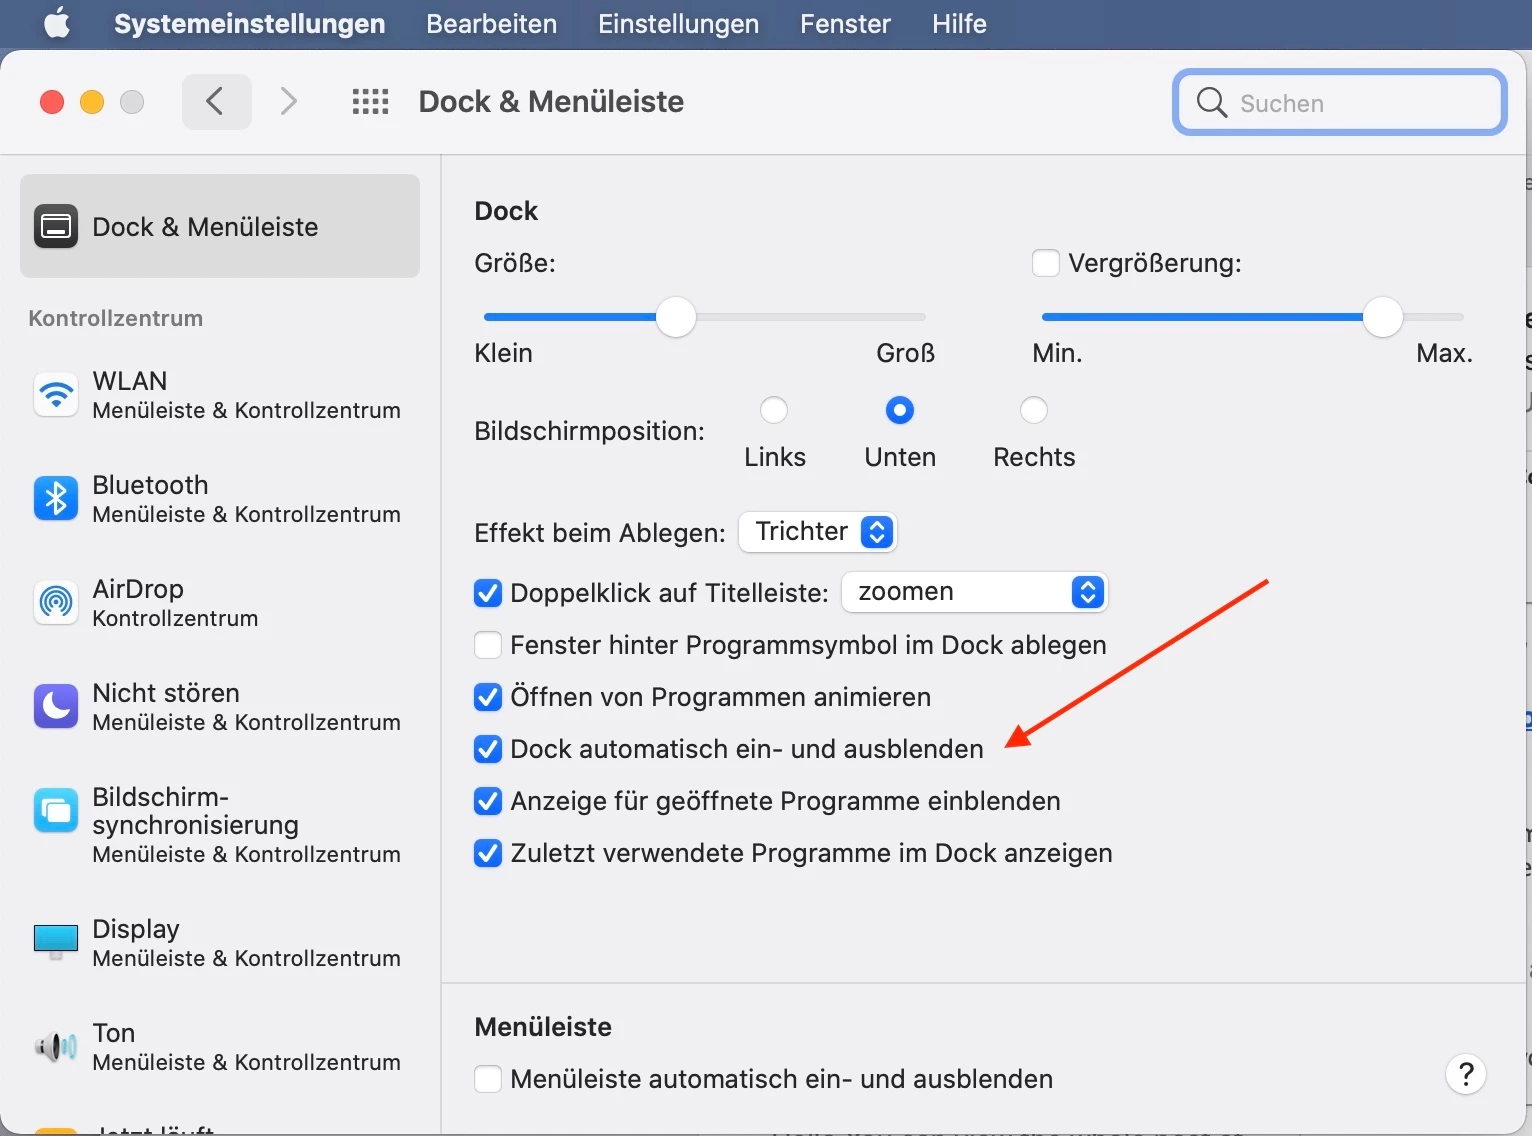This screenshot has width=1532, height=1136.
Task: Go forward with the right chevron button
Action: [x=288, y=101]
